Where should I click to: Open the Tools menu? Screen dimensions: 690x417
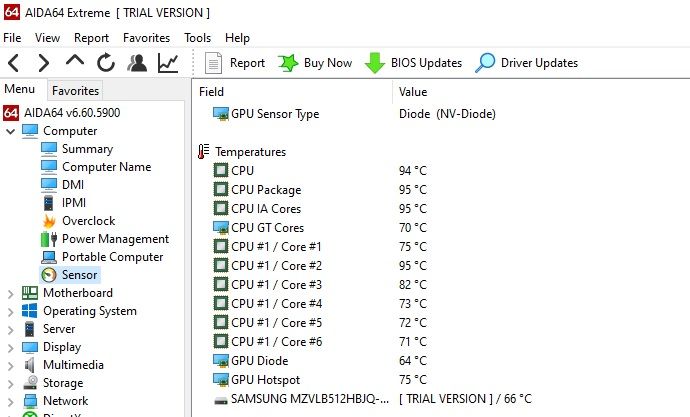click(198, 38)
